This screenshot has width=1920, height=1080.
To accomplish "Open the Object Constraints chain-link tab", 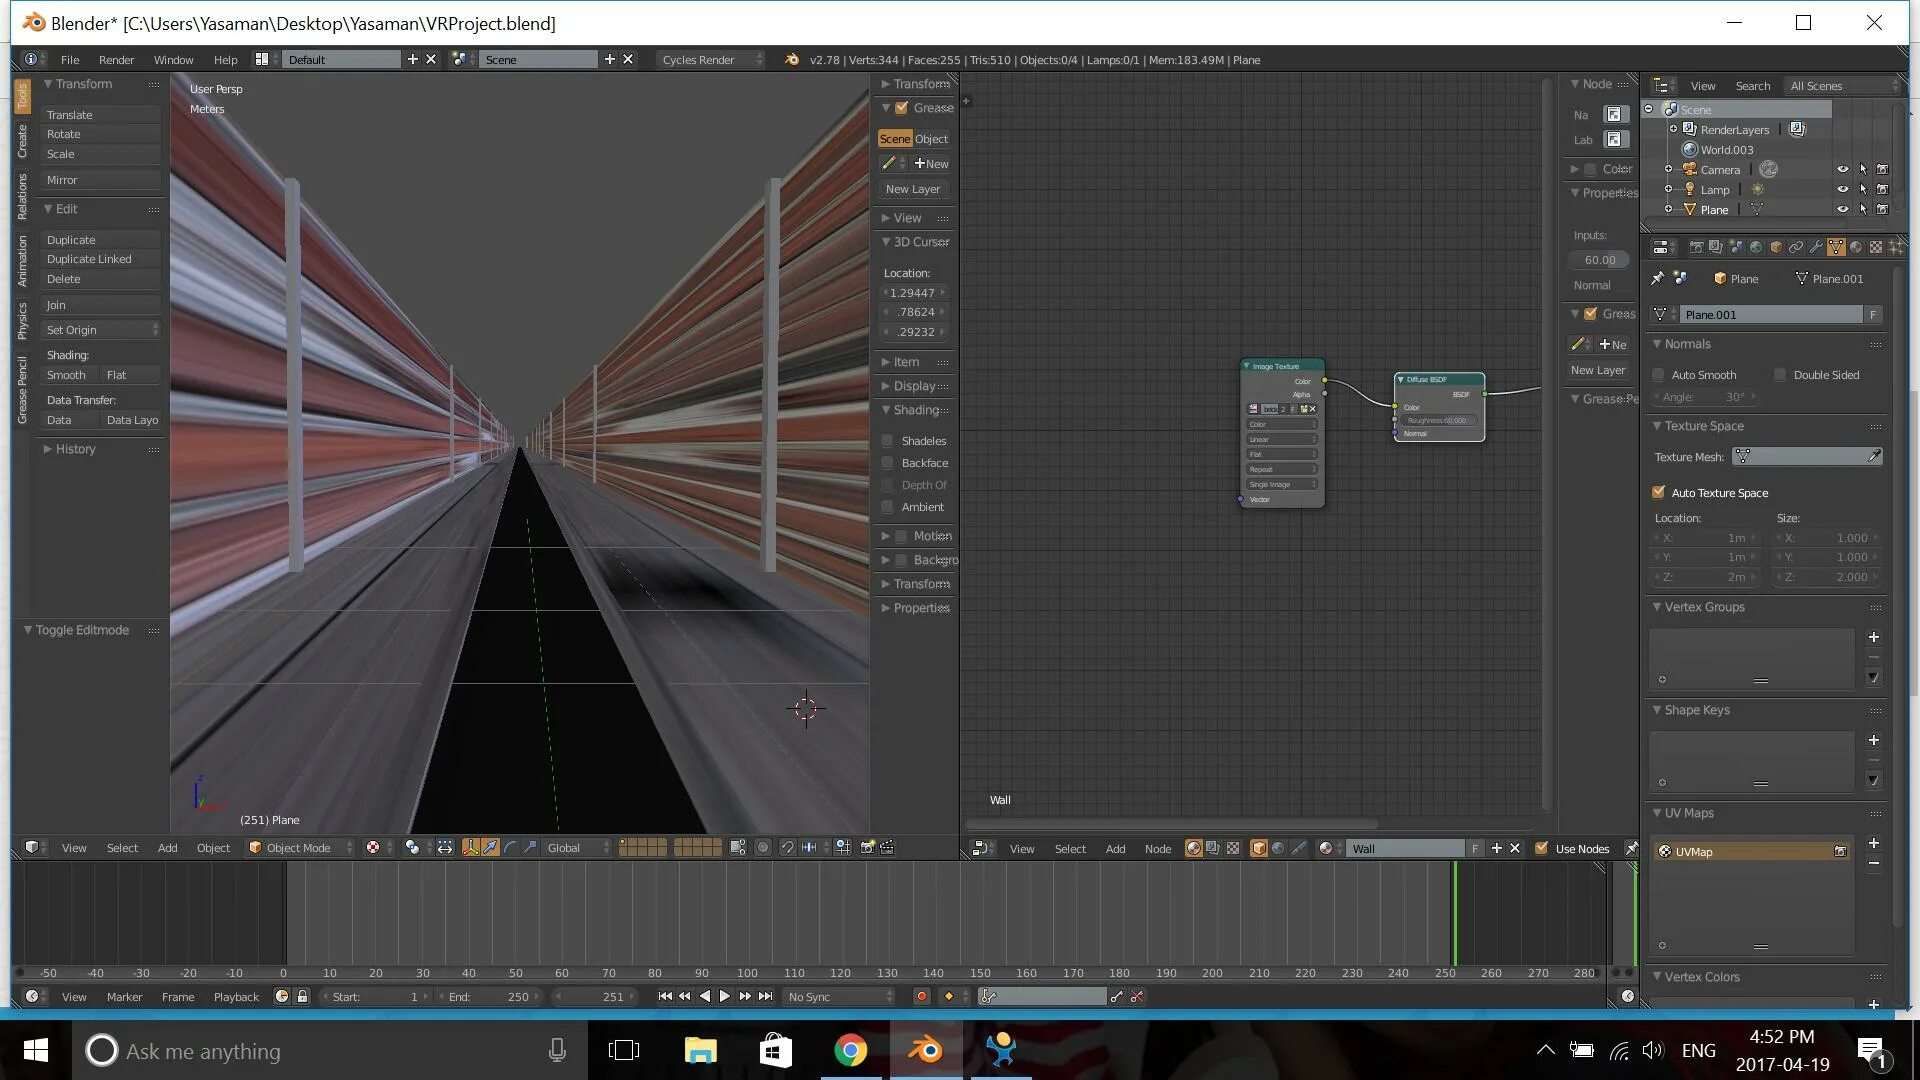I will [x=1796, y=247].
